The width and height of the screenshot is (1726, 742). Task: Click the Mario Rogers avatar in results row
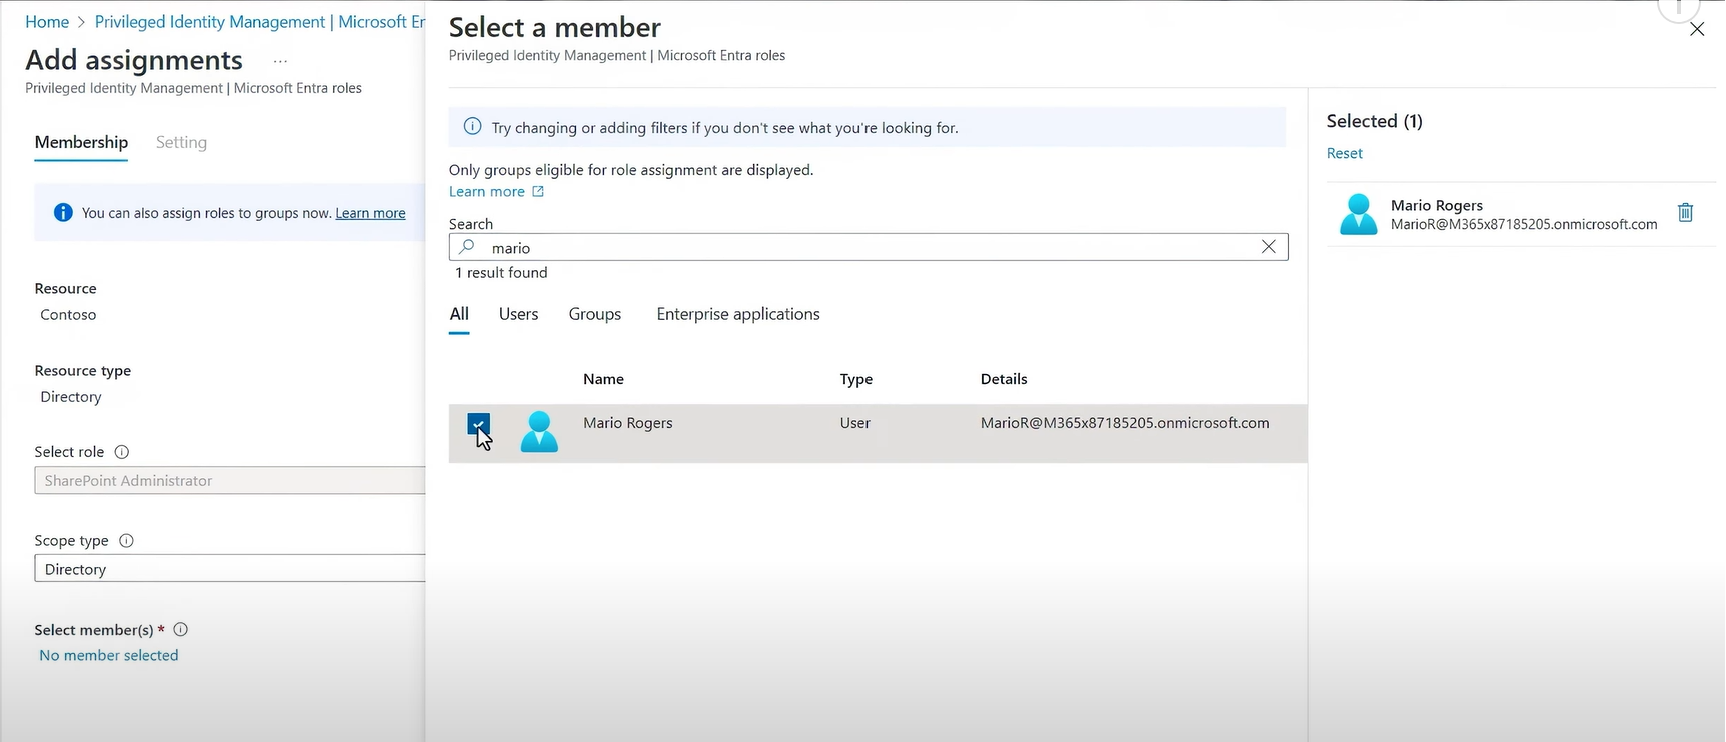tap(539, 432)
